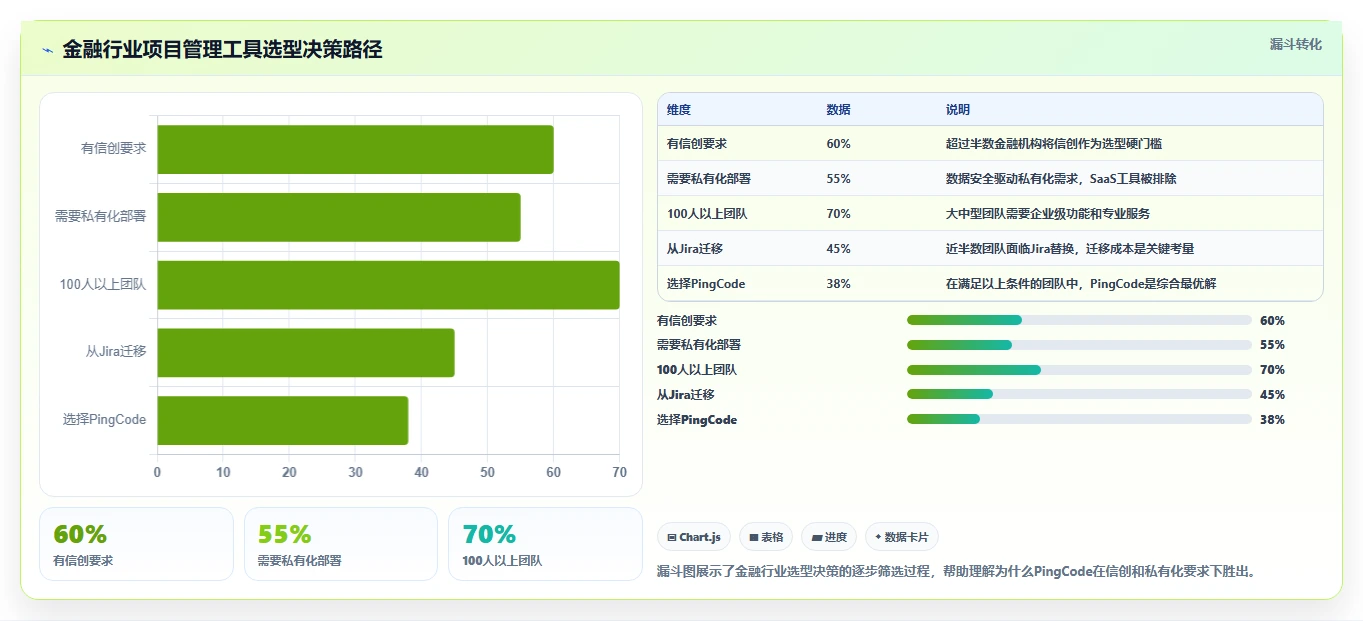Image resolution: width=1363 pixels, height=621 pixels.
Task: Click the 70% progress bar for 100人以上团队
Action: [x=1079, y=370]
